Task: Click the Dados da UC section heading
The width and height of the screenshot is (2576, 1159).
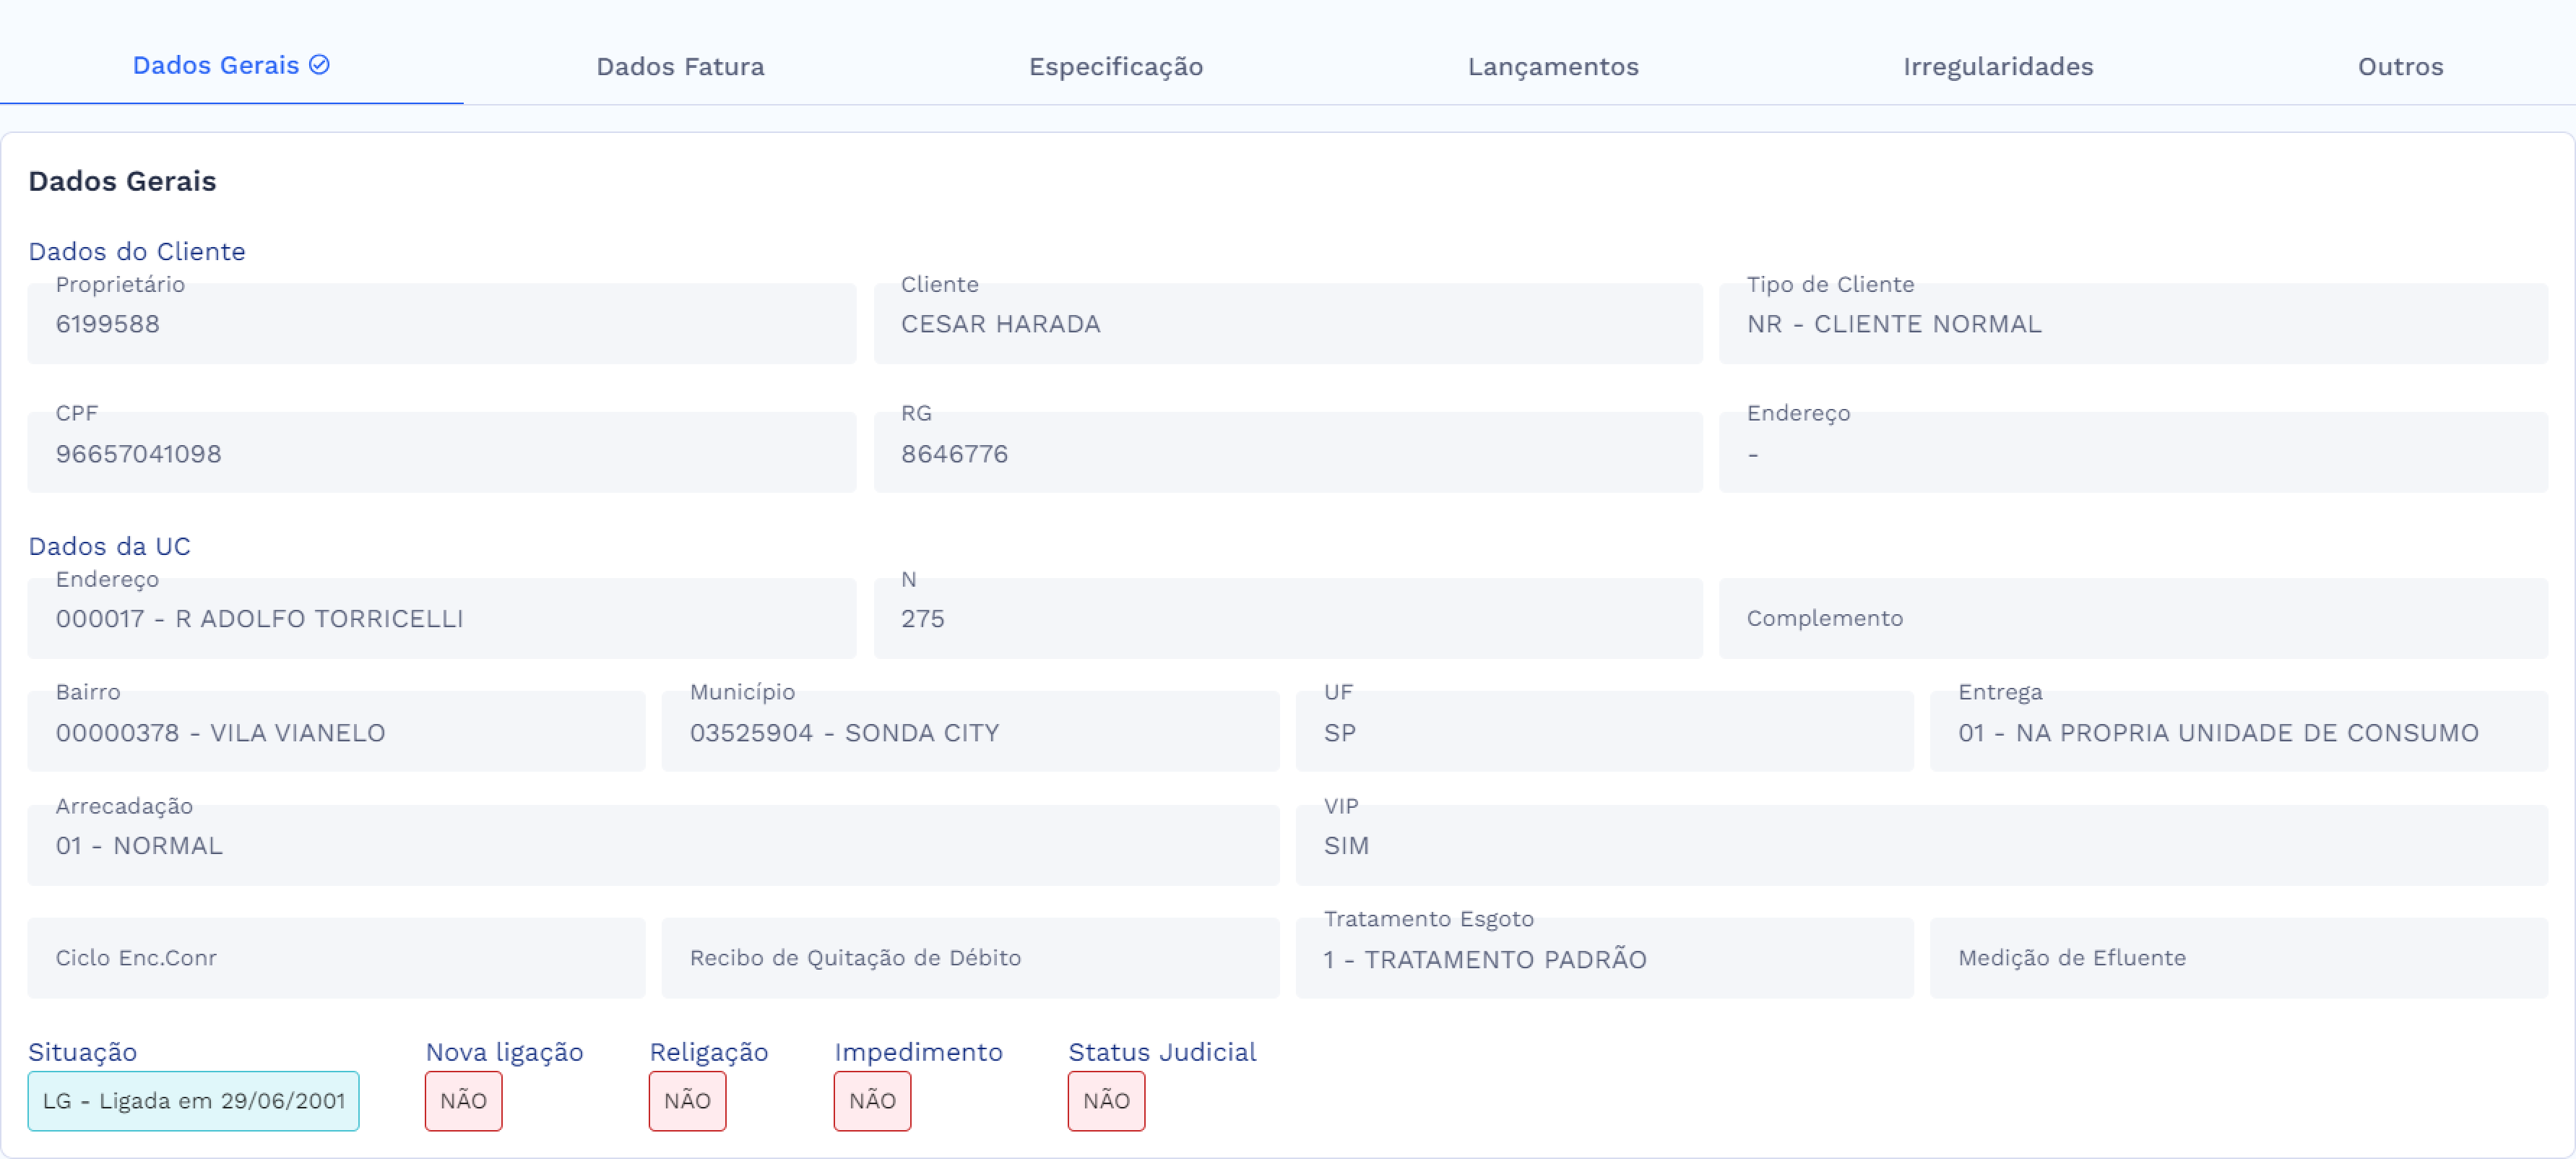Action: [110, 546]
